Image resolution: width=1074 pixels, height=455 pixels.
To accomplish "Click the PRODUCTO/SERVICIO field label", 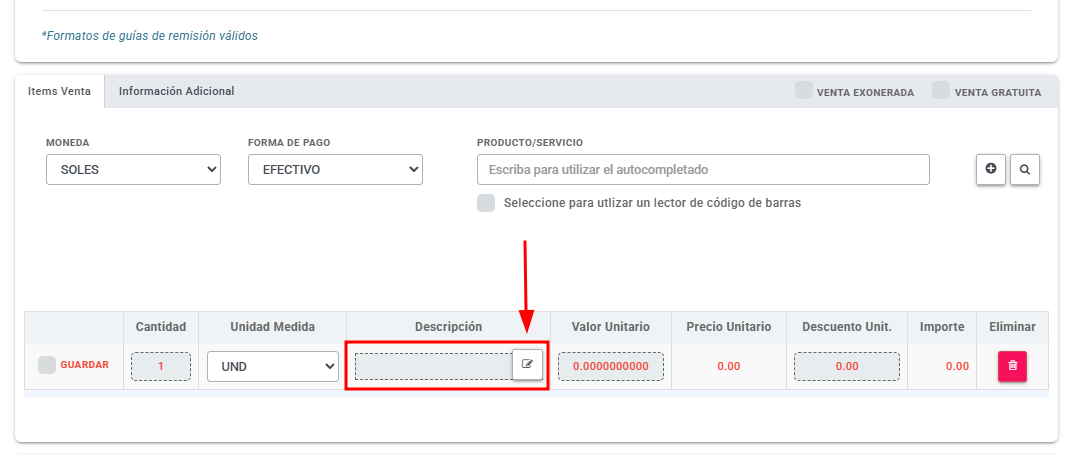I will point(530,143).
